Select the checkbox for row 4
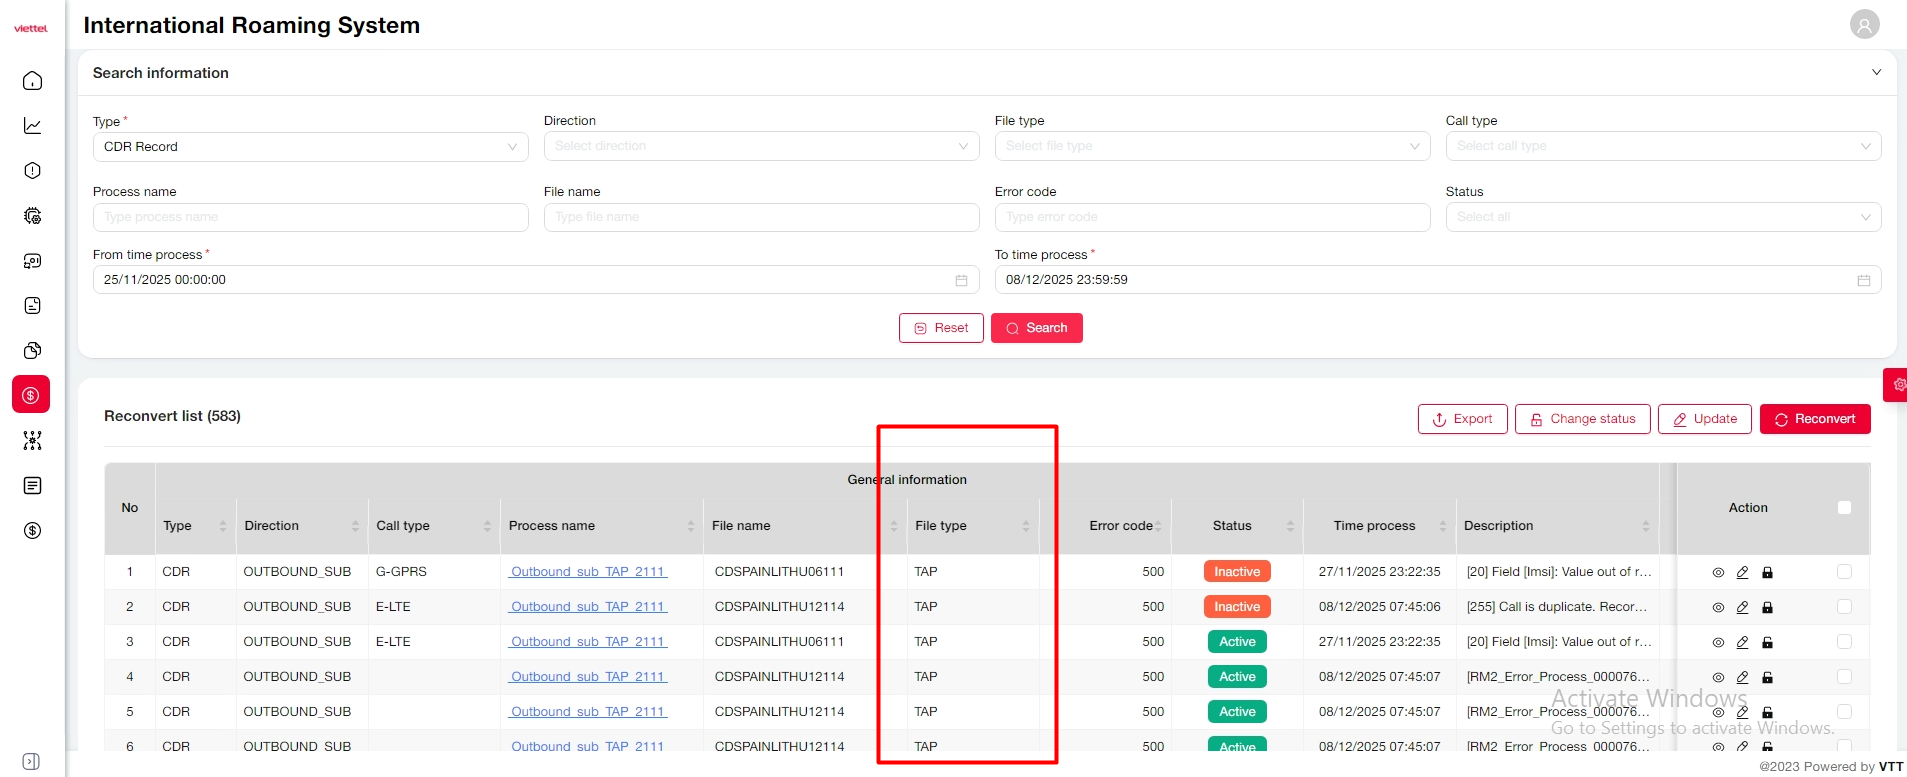 tap(1844, 677)
